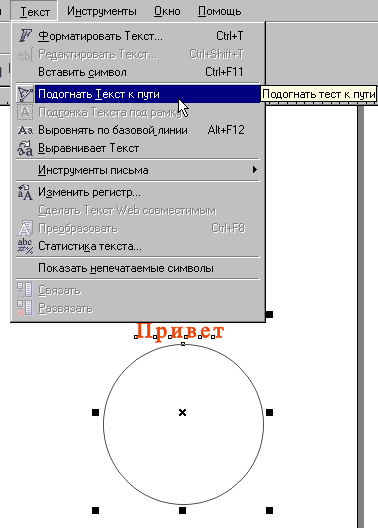Click the Align to Baseline icon
The image size is (378, 528).
[x=25, y=130]
